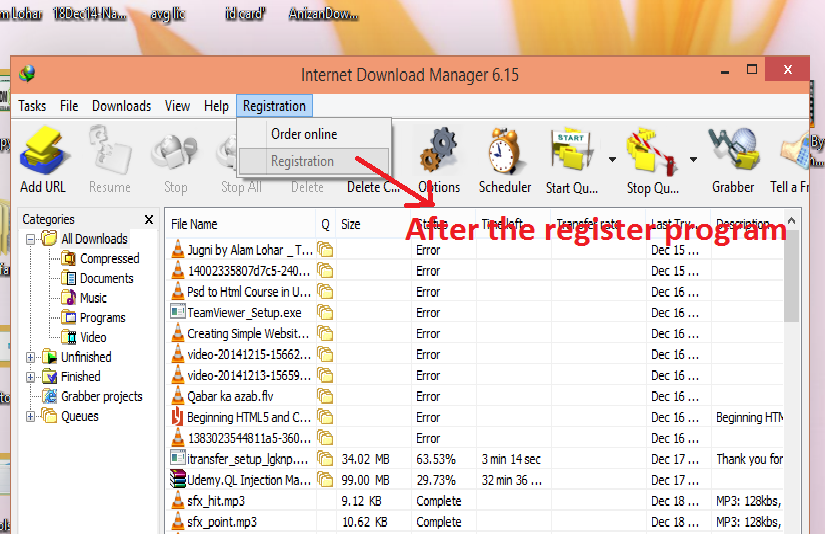Click the Unfinished folder icon
This screenshot has width=825, height=534.
click(x=50, y=357)
